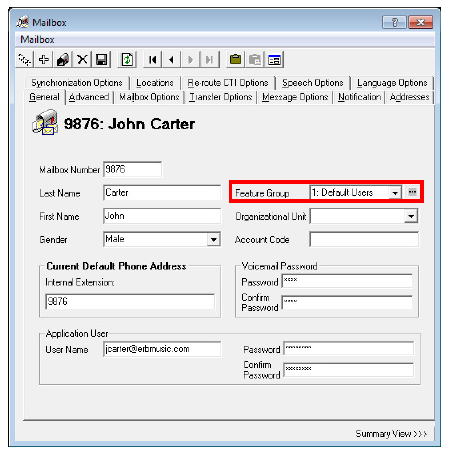This screenshot has width=450, height=458.
Task: Click the Account Code field
Action: [364, 239]
